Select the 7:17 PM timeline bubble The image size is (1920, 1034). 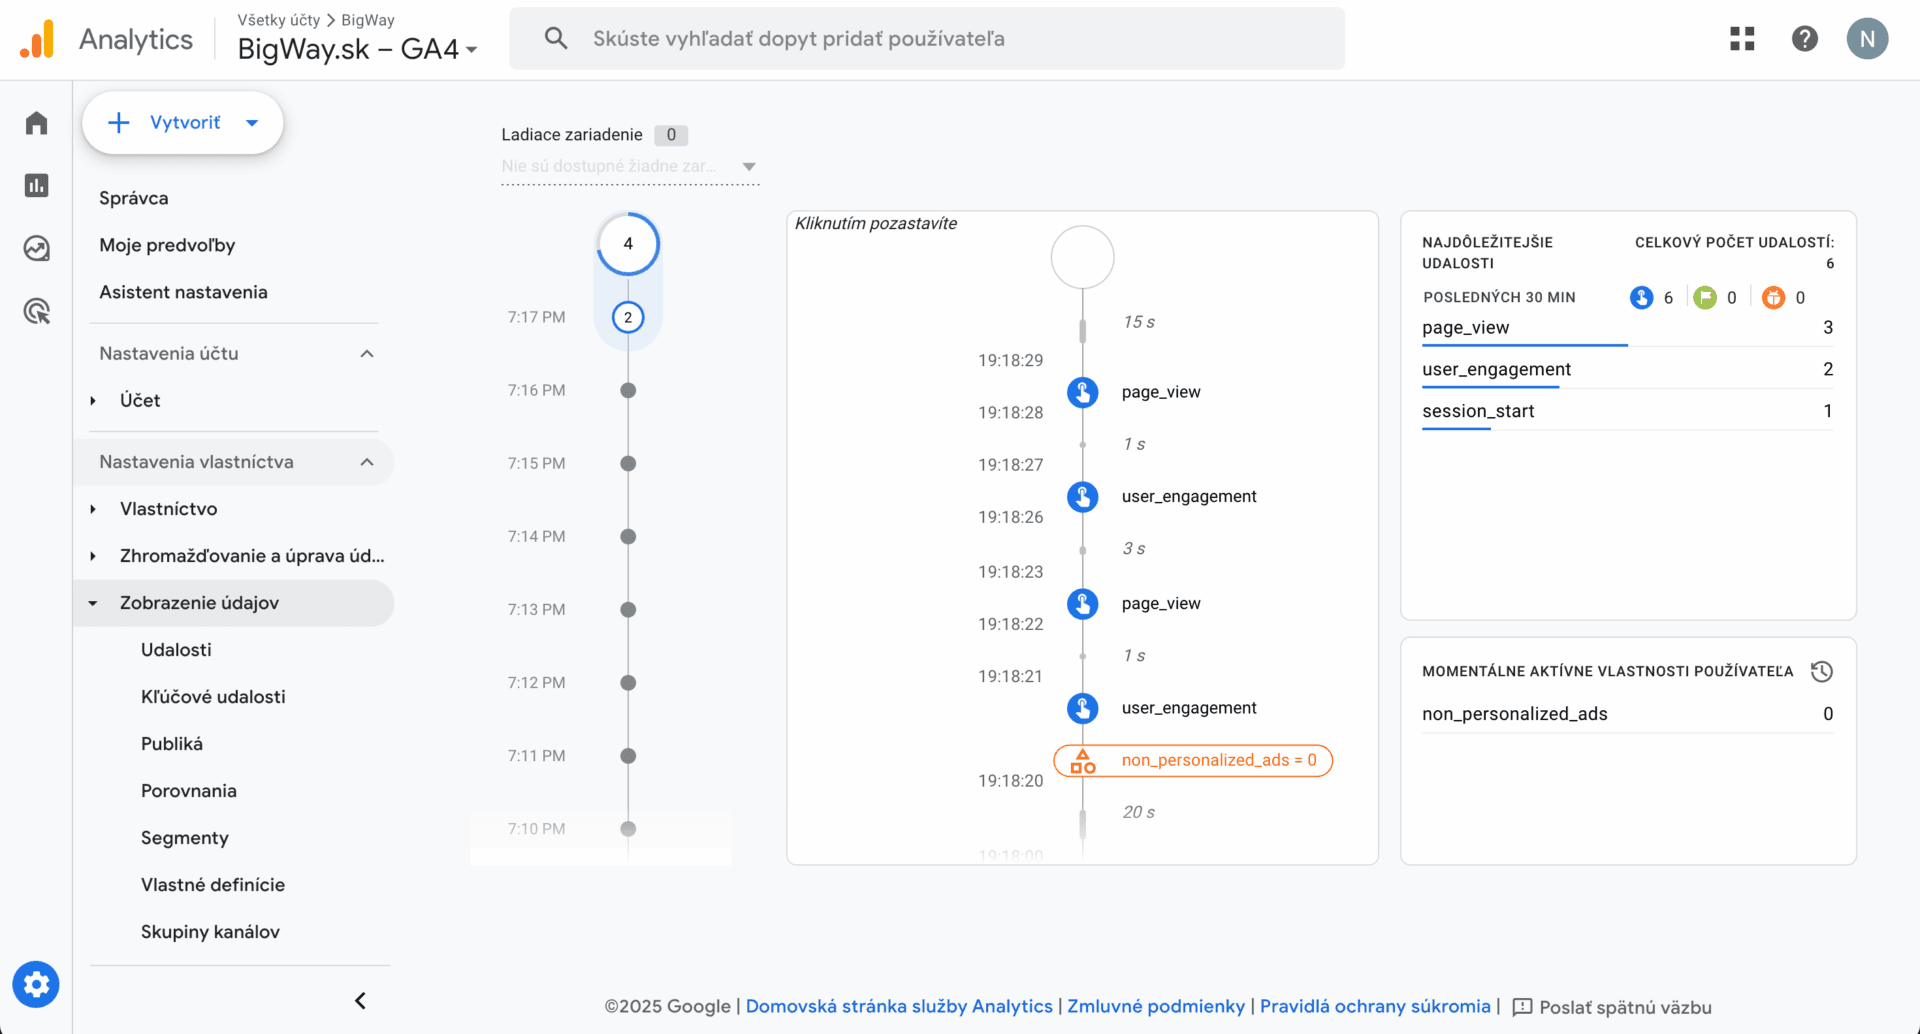point(628,318)
